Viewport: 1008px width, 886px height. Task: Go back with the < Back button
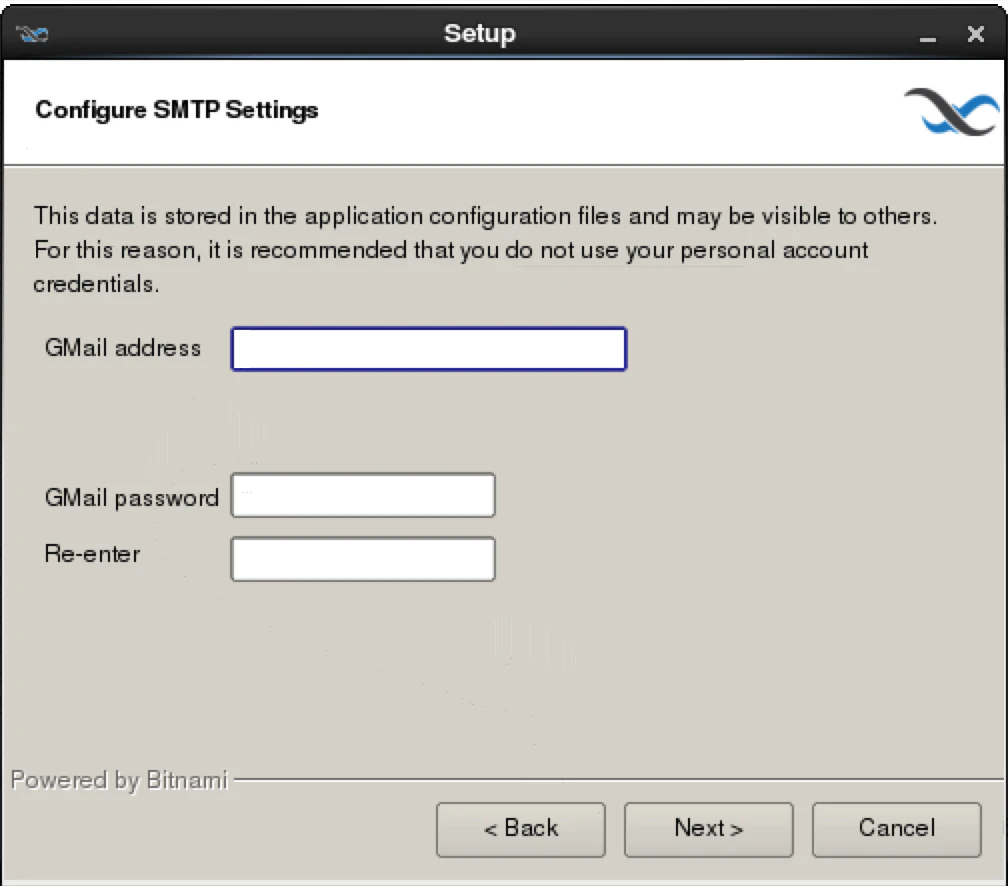tap(521, 829)
